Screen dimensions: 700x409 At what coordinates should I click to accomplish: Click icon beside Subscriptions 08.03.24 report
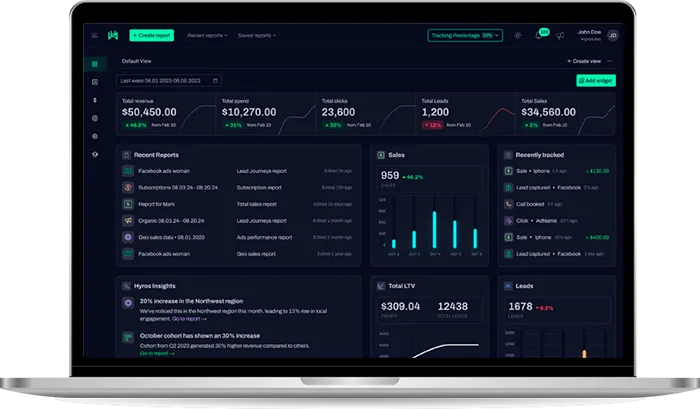[128, 188]
